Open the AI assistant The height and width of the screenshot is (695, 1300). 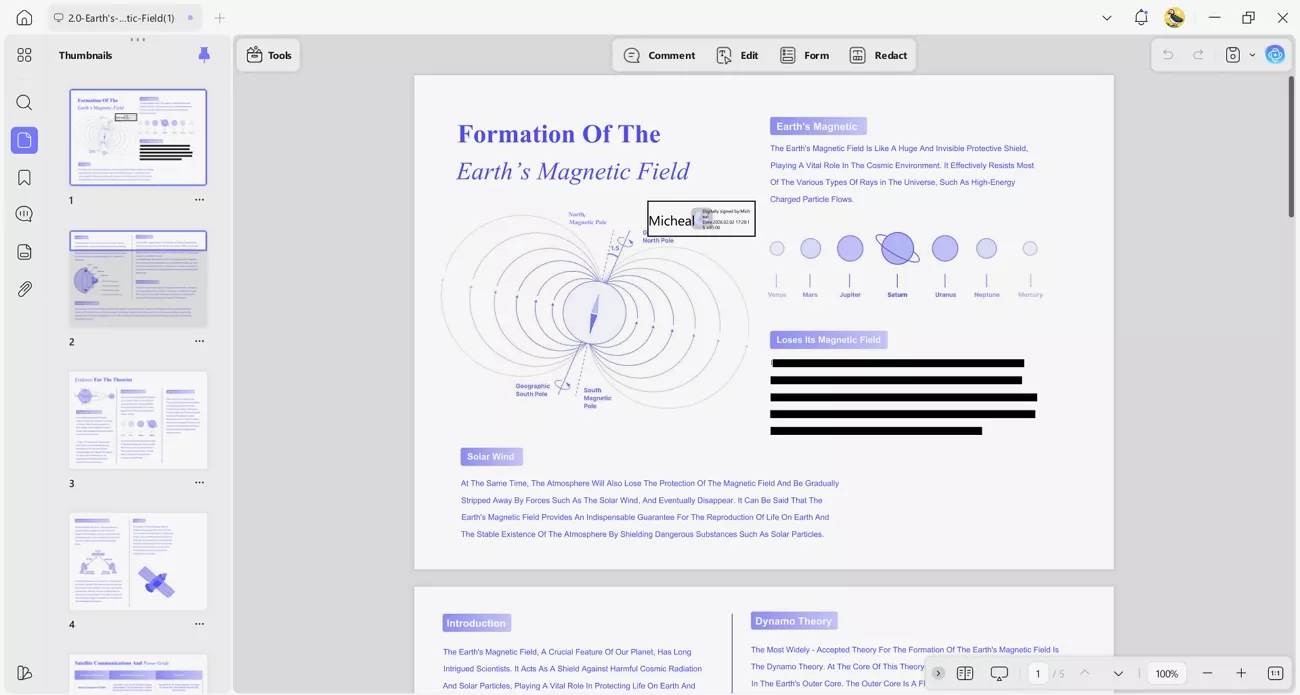1275,54
